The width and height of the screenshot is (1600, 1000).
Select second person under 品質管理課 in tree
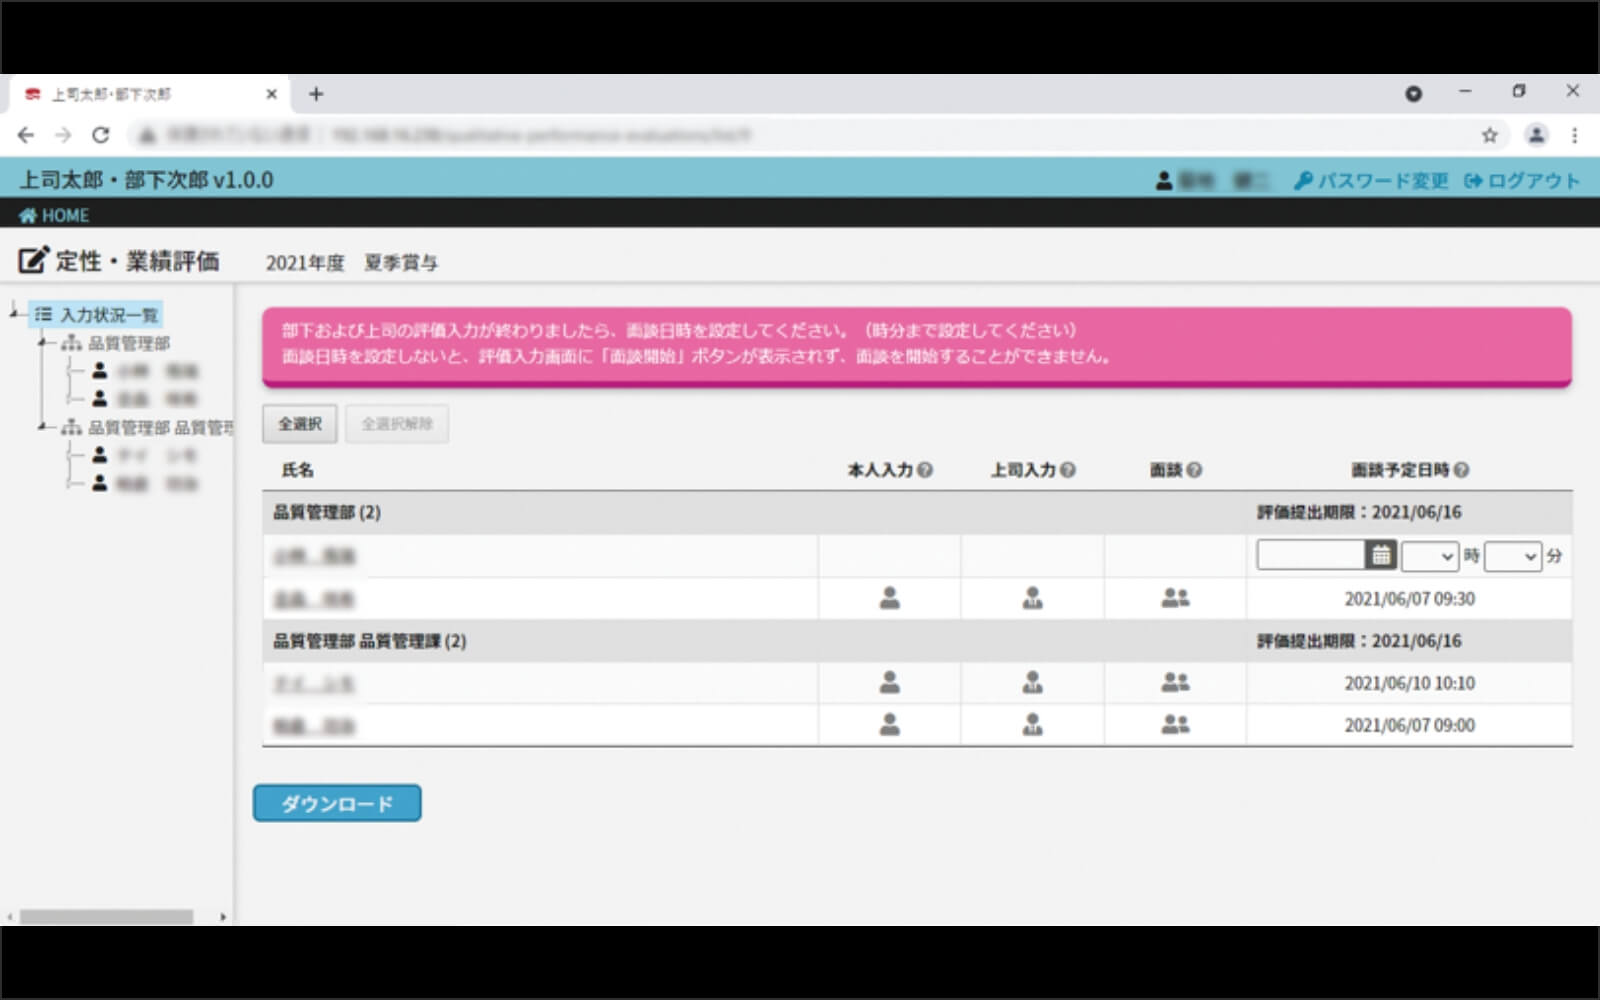146,483
